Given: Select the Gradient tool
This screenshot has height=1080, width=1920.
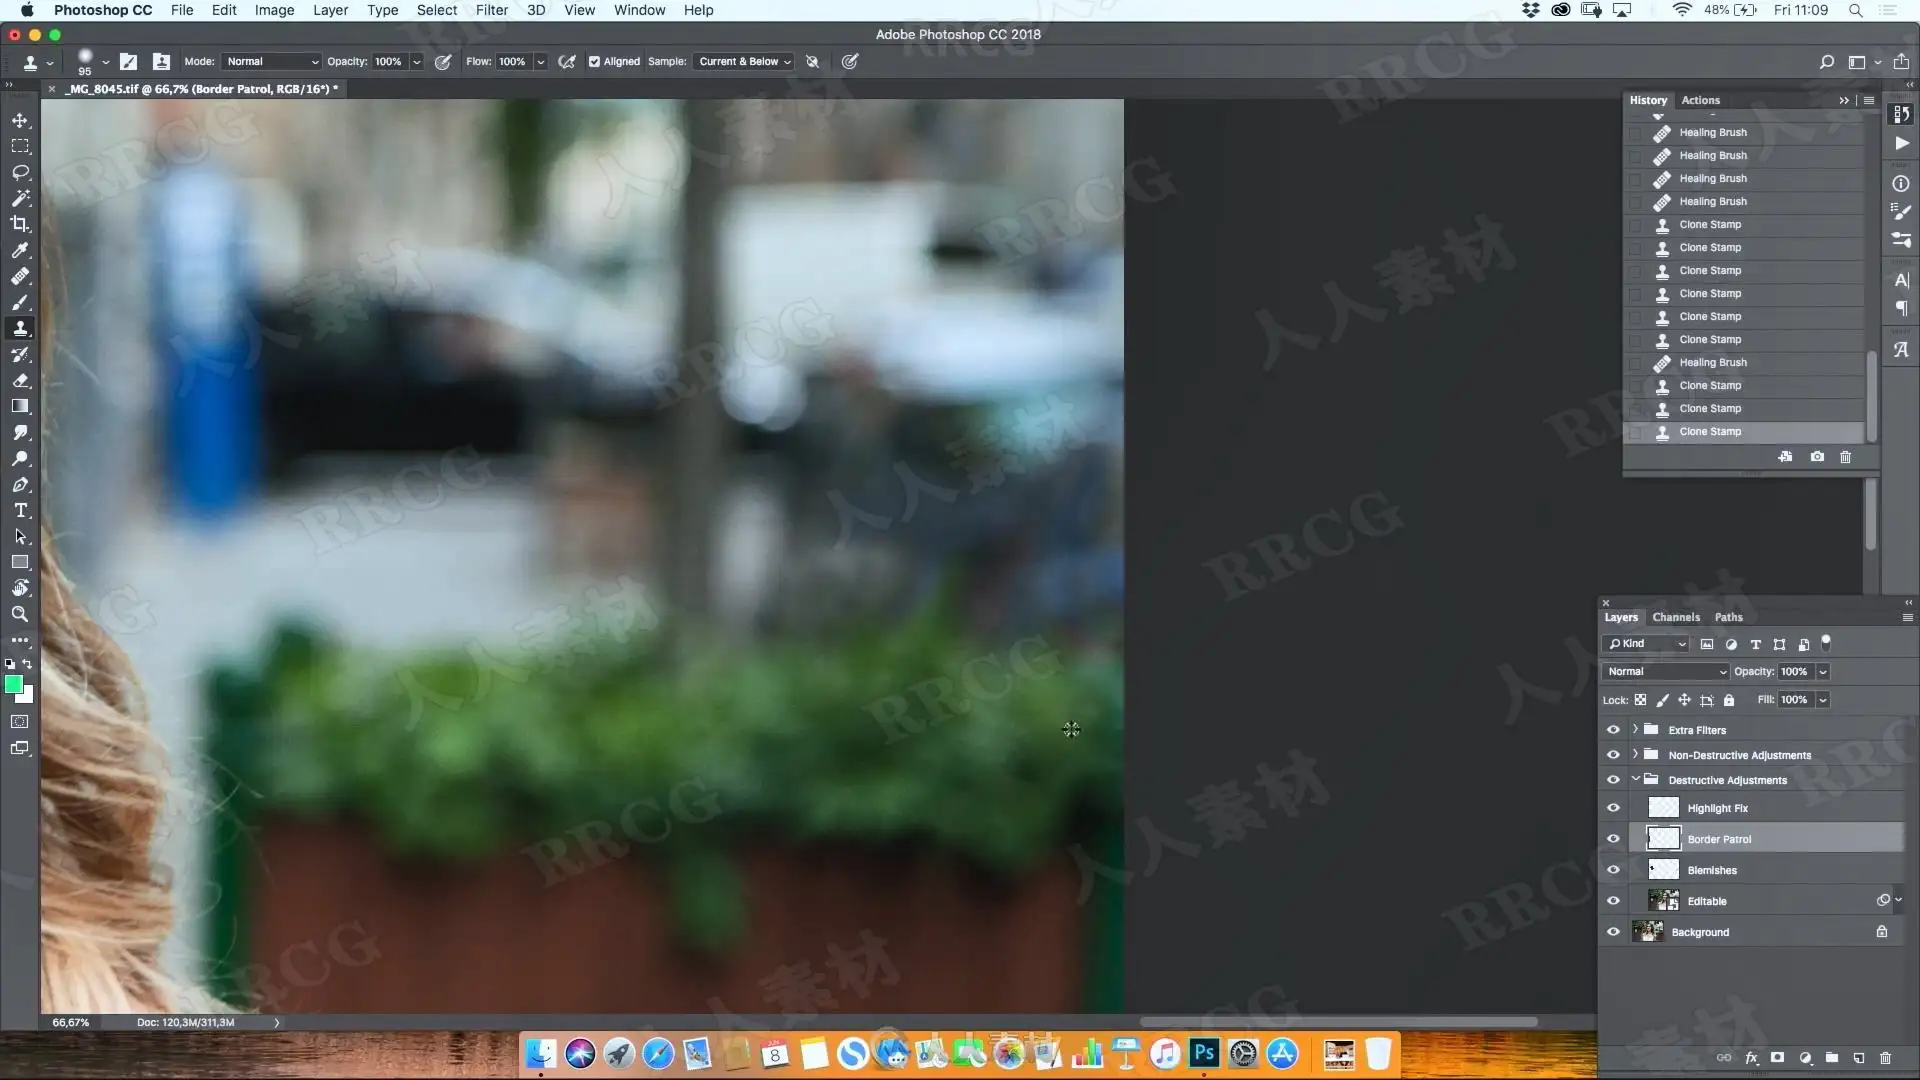Looking at the screenshot, I should tap(20, 406).
